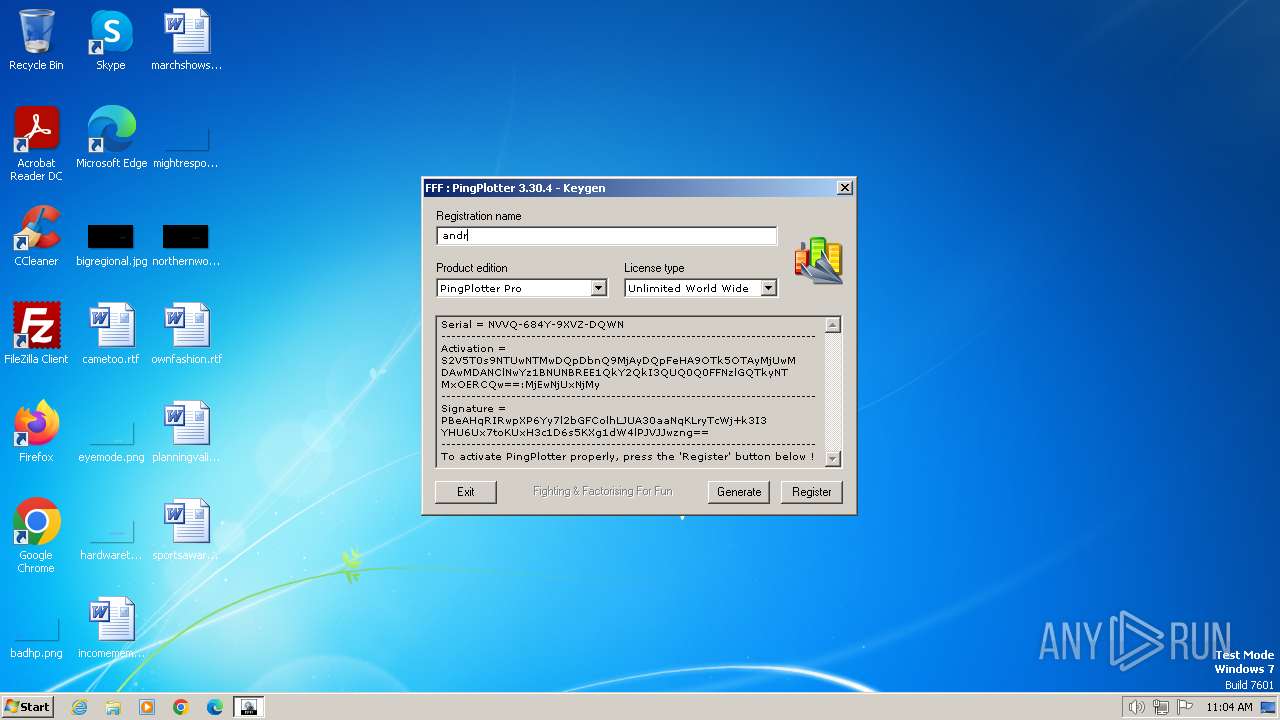Open Acrobat Reader DC shortcut
1280x720 pixels.
[36, 144]
